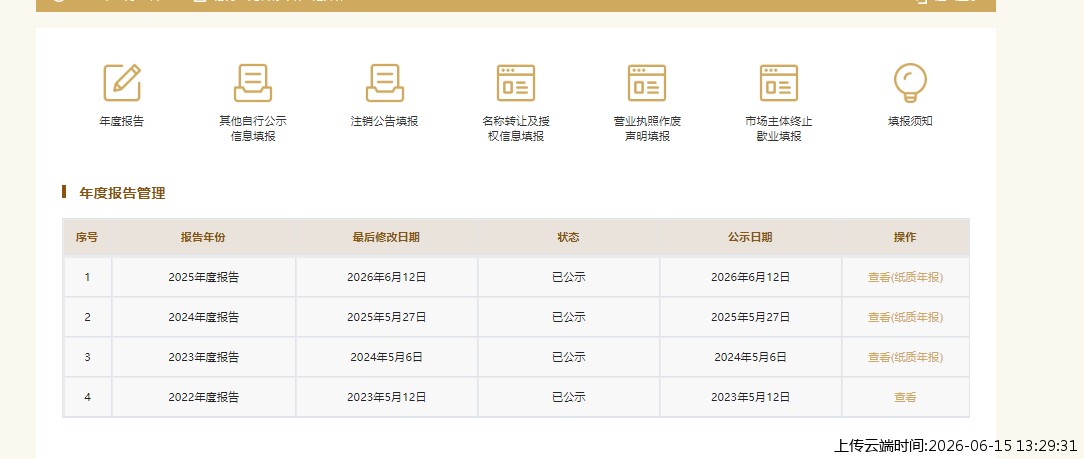
Task: Open the 市场主体终止歇业填报 window icon
Action: (x=778, y=82)
